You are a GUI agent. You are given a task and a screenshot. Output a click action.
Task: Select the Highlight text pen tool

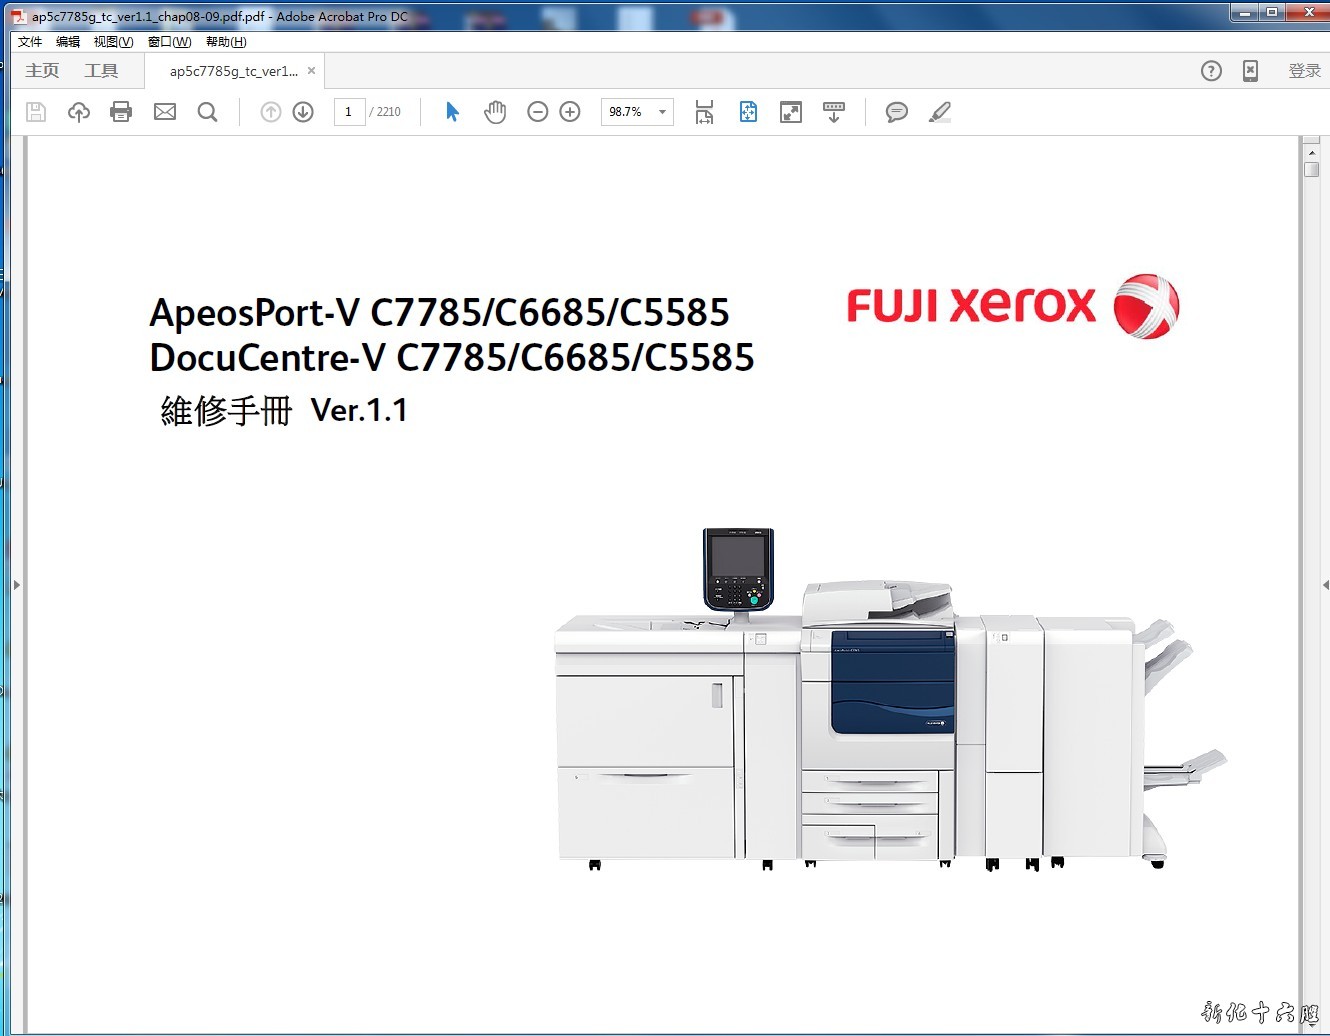point(939,112)
